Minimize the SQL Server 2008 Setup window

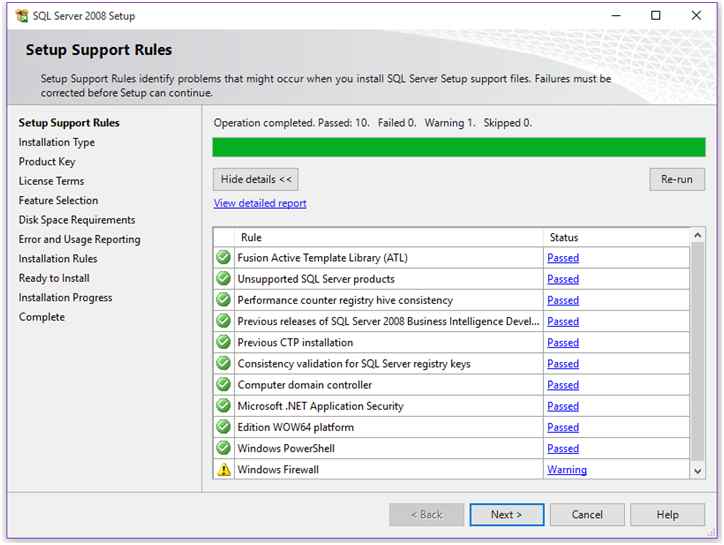(616, 15)
